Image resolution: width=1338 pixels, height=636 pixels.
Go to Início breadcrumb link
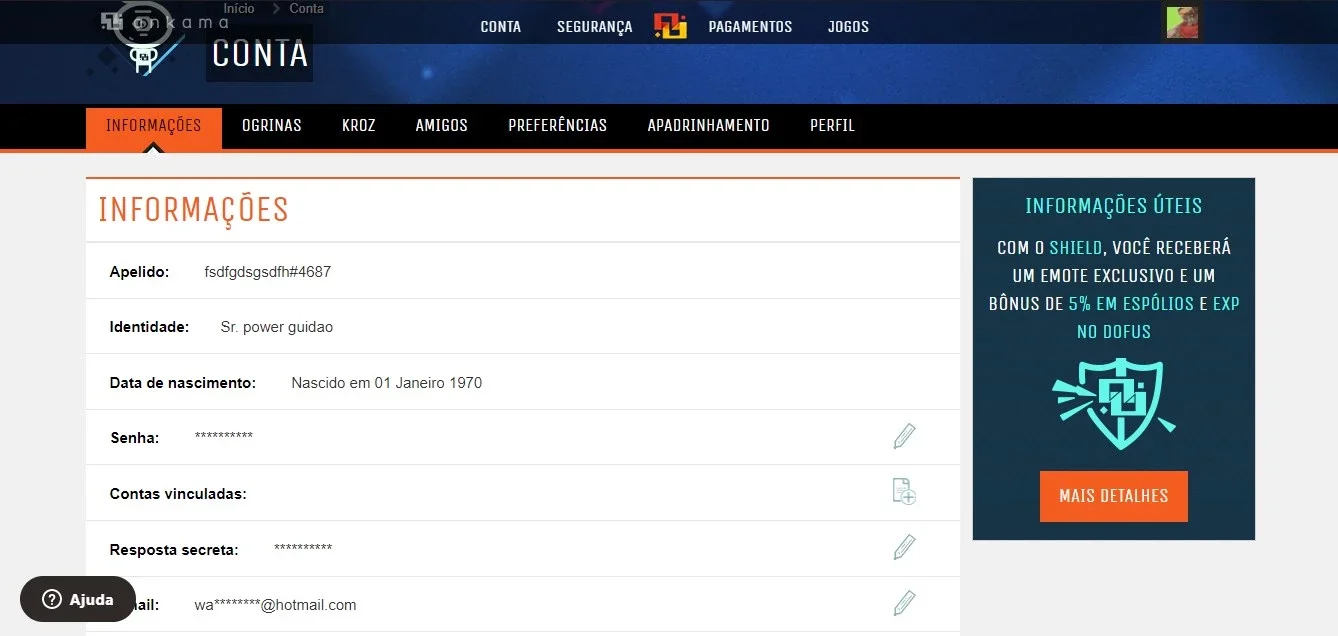coord(239,8)
